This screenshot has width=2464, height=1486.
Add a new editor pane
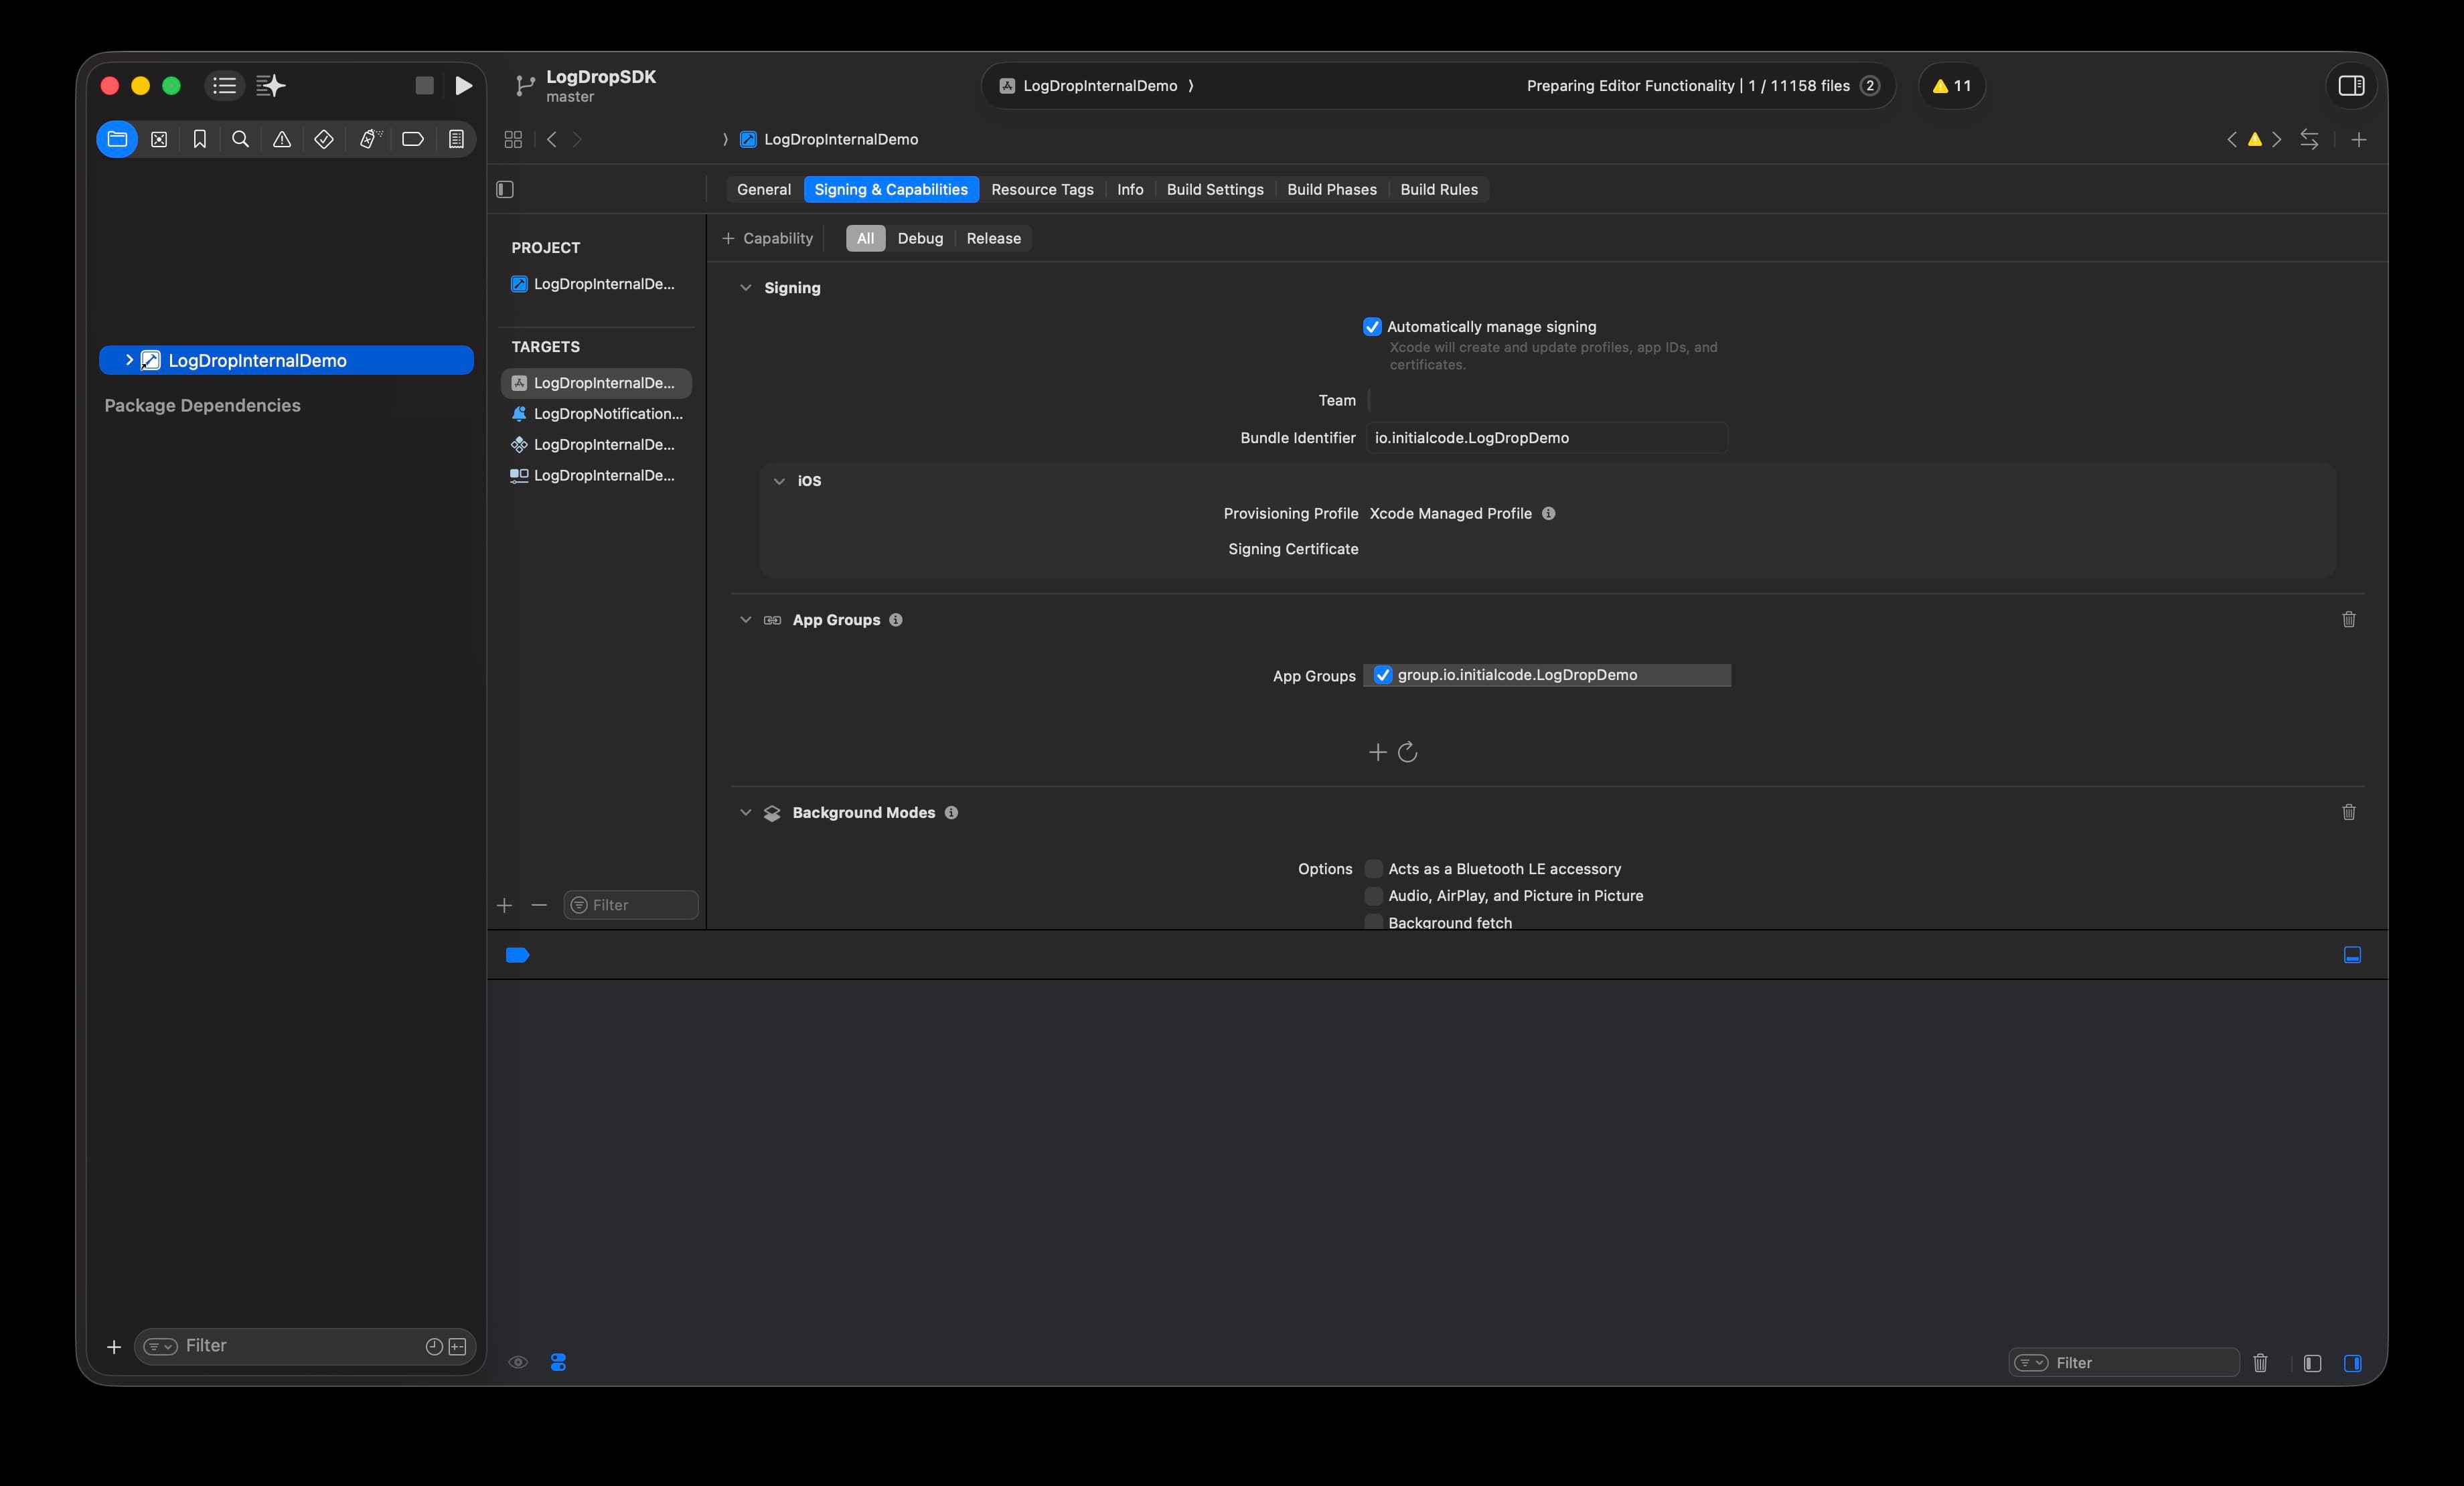point(2359,140)
